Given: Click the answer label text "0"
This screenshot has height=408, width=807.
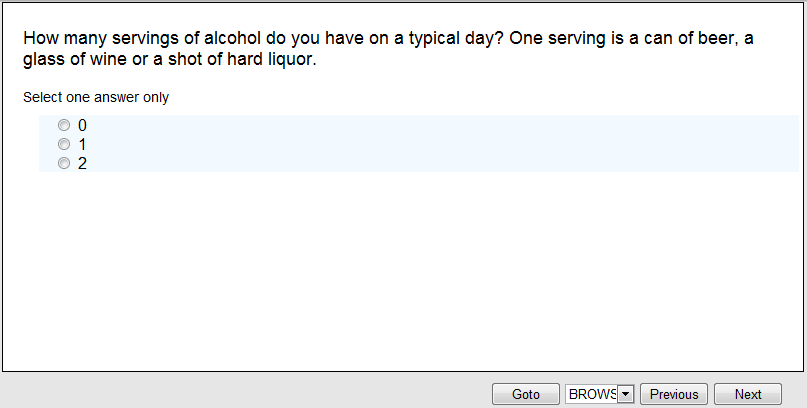Looking at the screenshot, I should pos(82,126).
